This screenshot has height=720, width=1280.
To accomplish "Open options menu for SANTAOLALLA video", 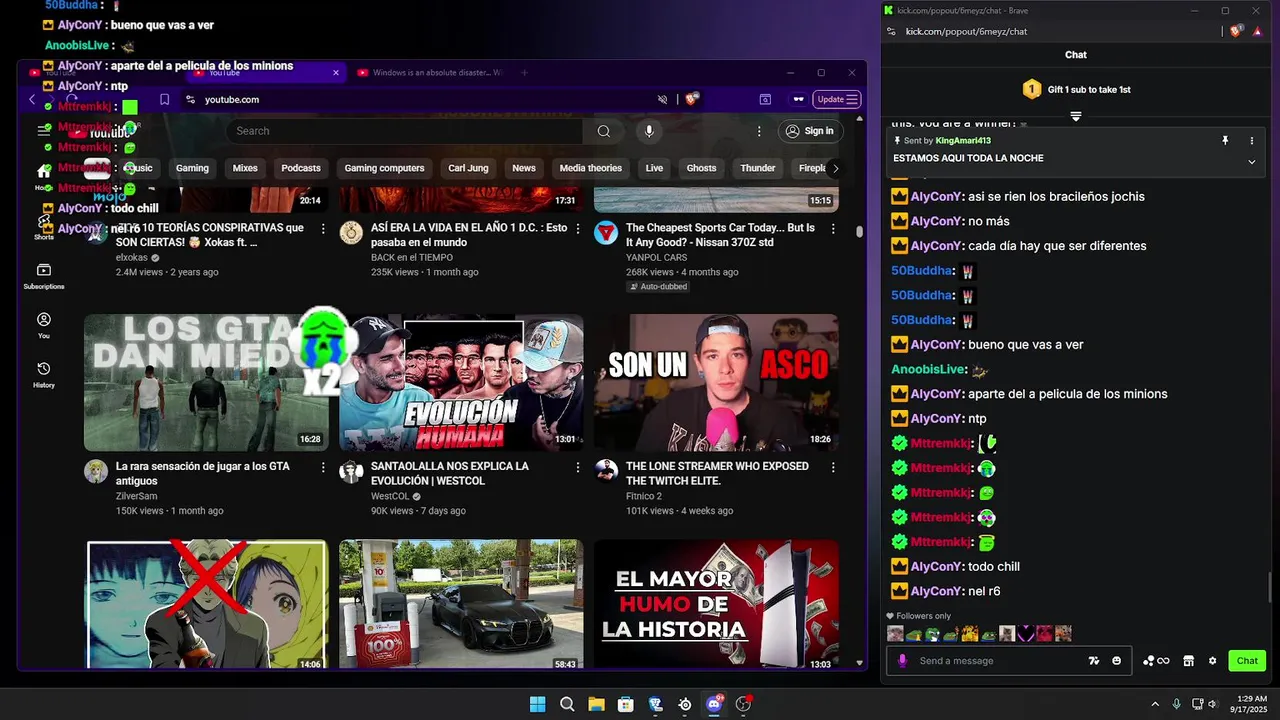I will tap(578, 467).
